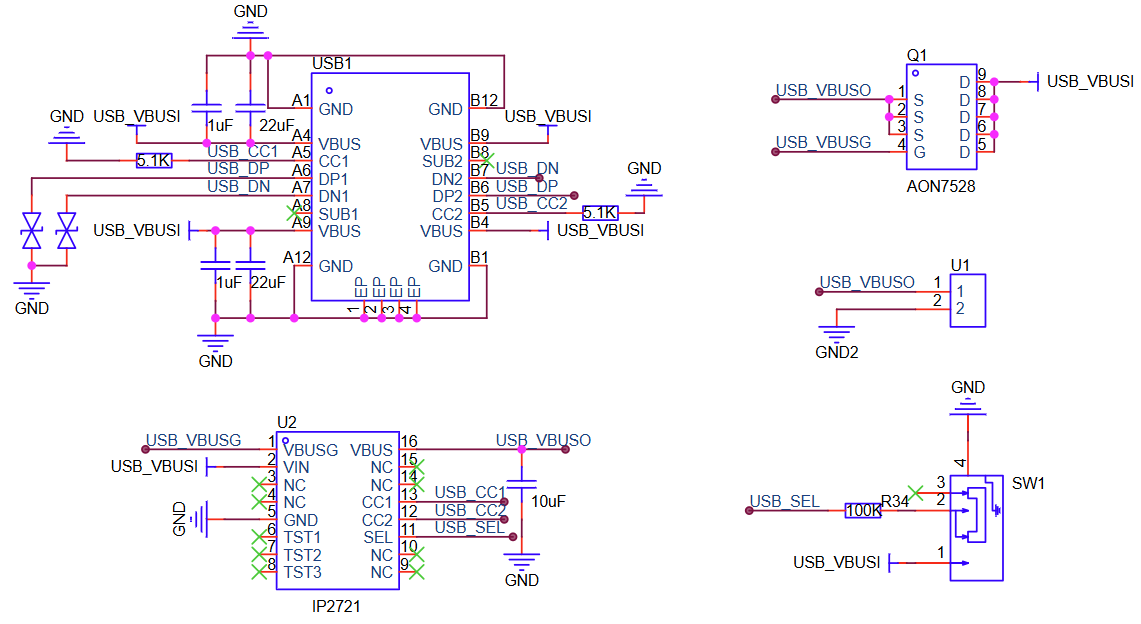Click the USB_VBUSG net label at Q1
Screen dimensions: 1141x624
point(823,142)
